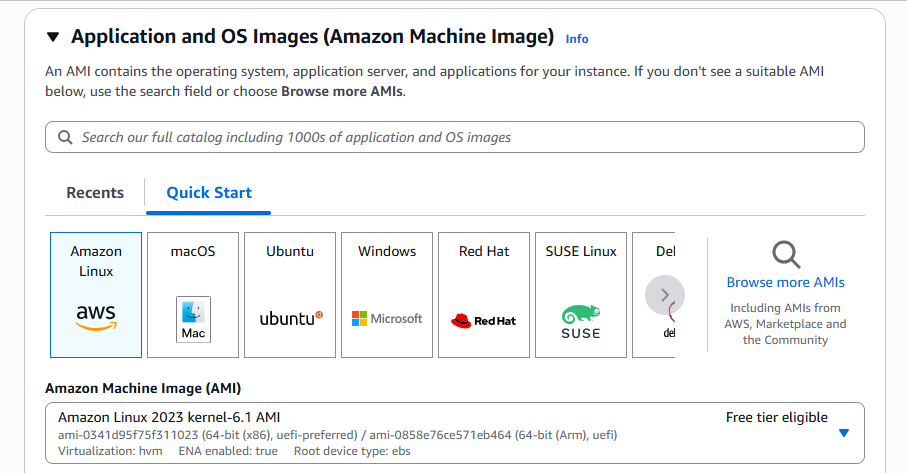907x473 pixels.
Task: Select the Quick Start tab
Action: [x=209, y=193]
